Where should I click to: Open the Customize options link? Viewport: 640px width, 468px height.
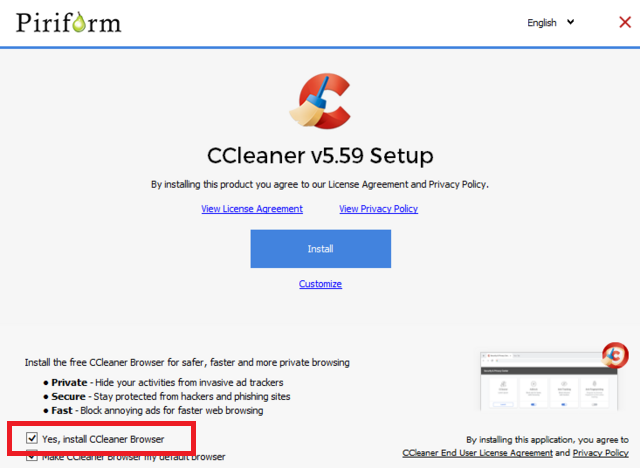(320, 284)
